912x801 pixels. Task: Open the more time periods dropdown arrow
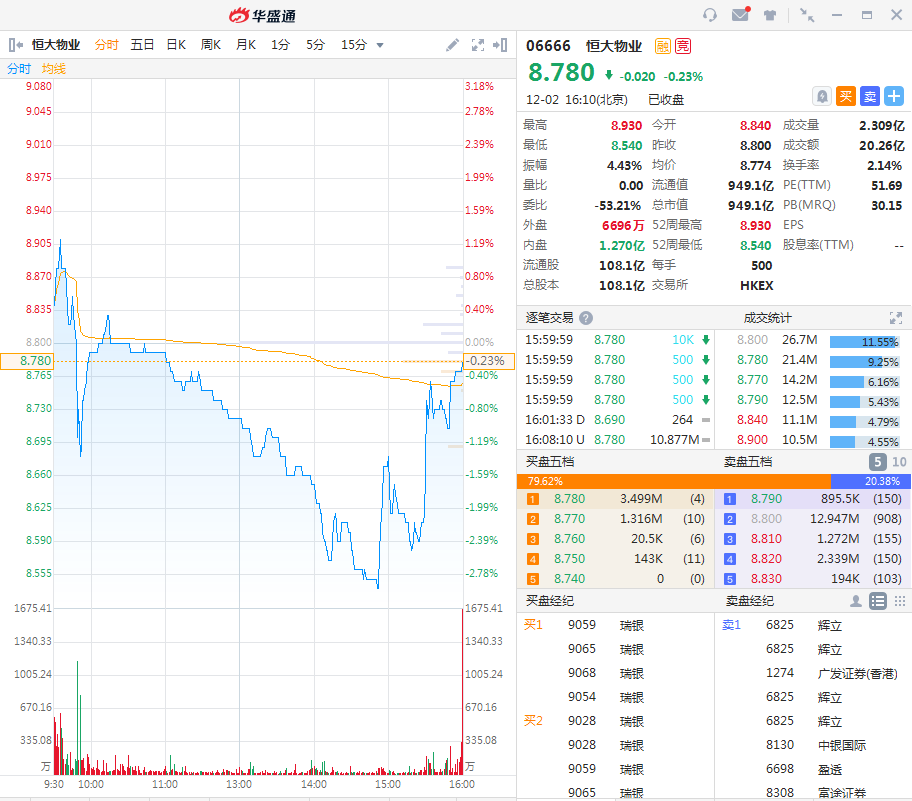380,45
